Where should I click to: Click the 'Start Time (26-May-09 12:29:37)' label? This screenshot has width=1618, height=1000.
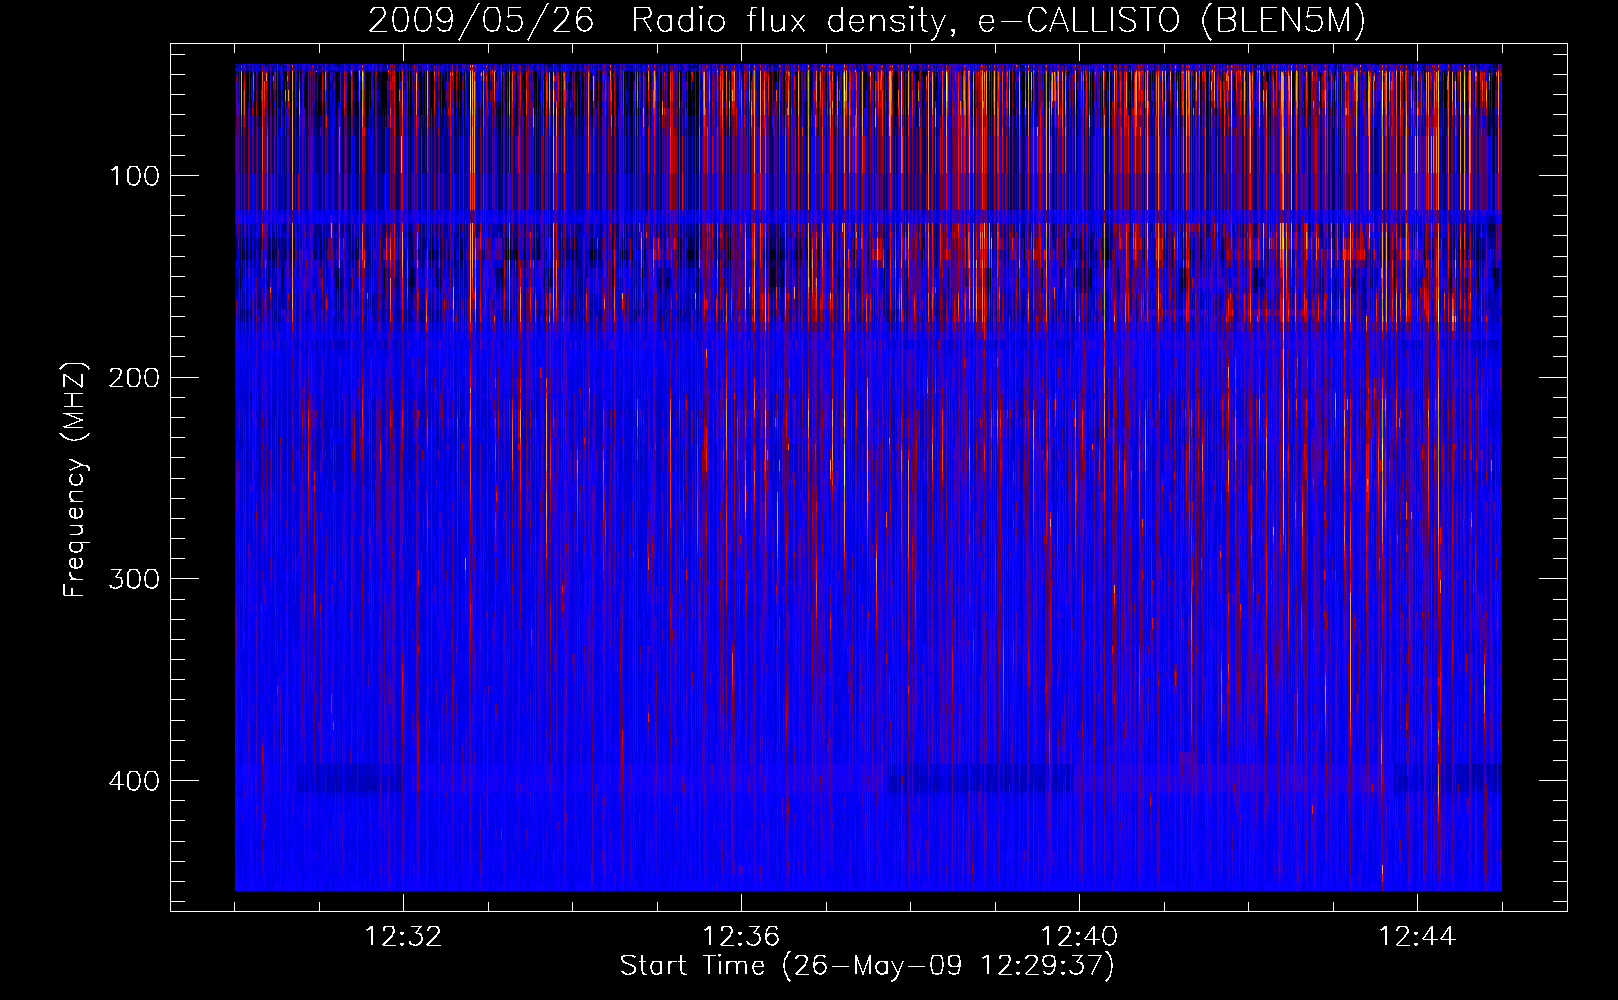point(867,966)
